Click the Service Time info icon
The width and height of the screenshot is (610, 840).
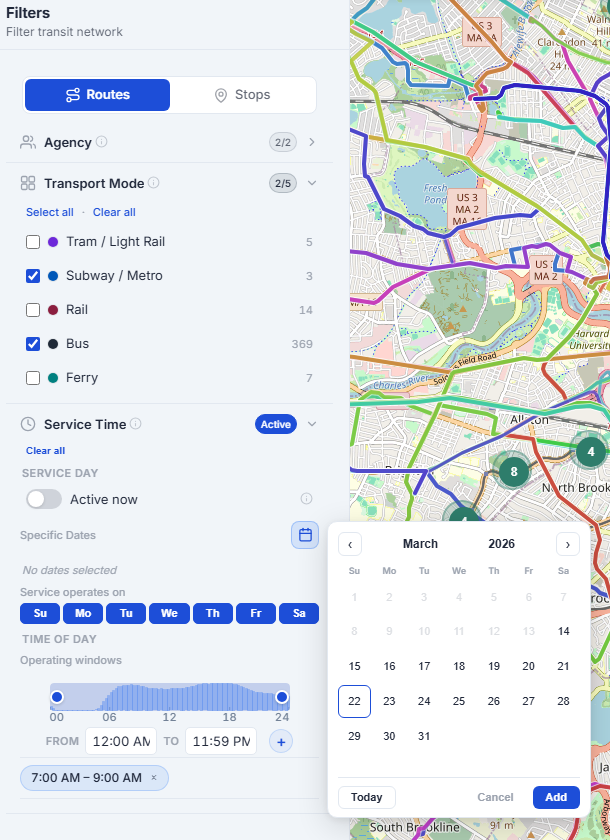pyautogui.click(x=136, y=424)
